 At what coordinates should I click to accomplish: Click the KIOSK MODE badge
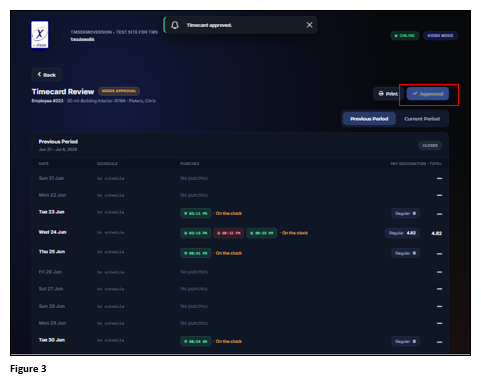point(440,35)
